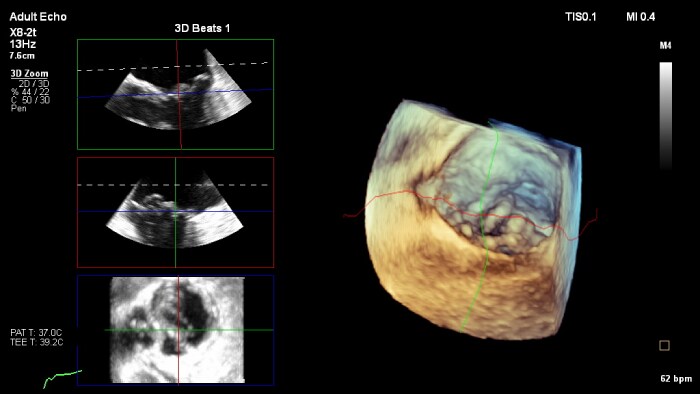Click the gray dashed line in middle view
This screenshot has height=394, width=700.
point(173,185)
